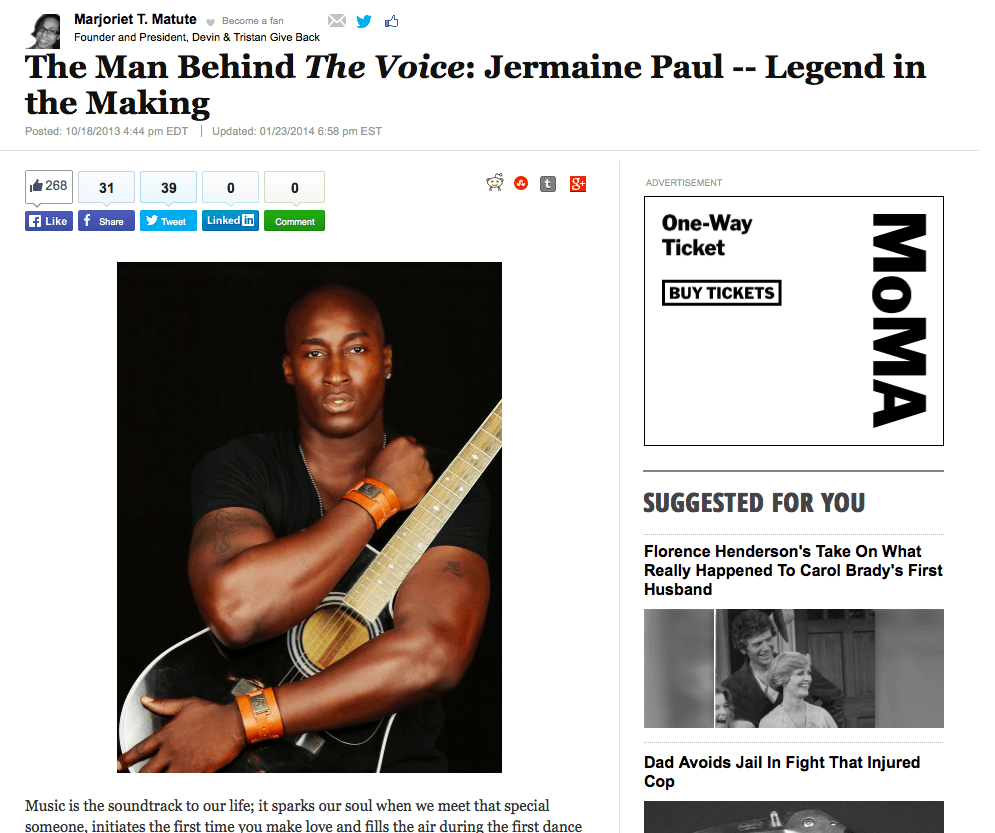Click the Twitter bird icon beside author
The height and width of the screenshot is (833, 995).
pos(364,22)
